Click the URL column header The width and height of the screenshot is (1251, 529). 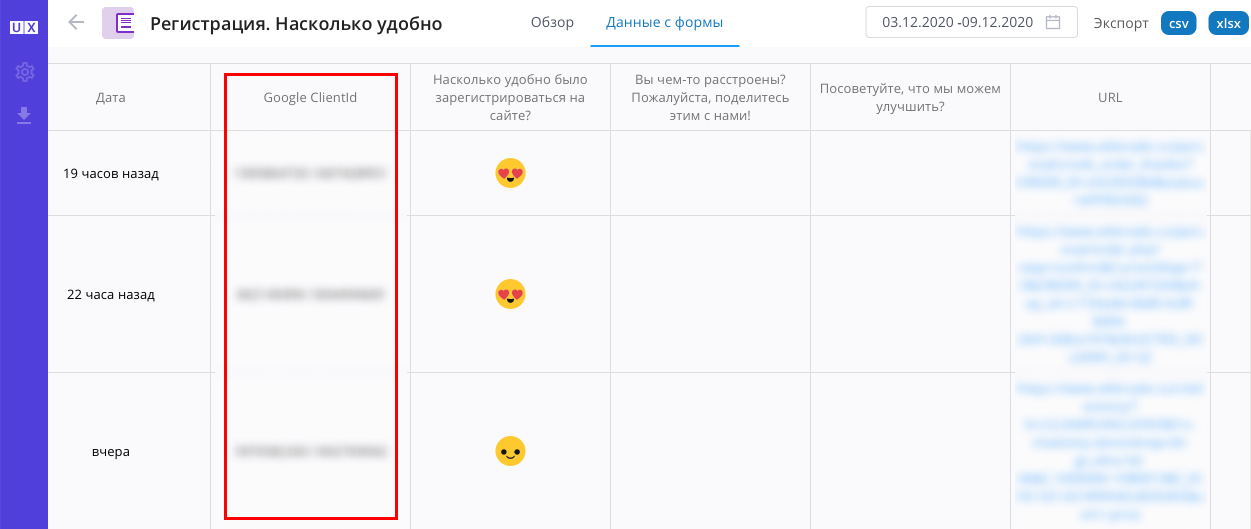[x=1110, y=98]
